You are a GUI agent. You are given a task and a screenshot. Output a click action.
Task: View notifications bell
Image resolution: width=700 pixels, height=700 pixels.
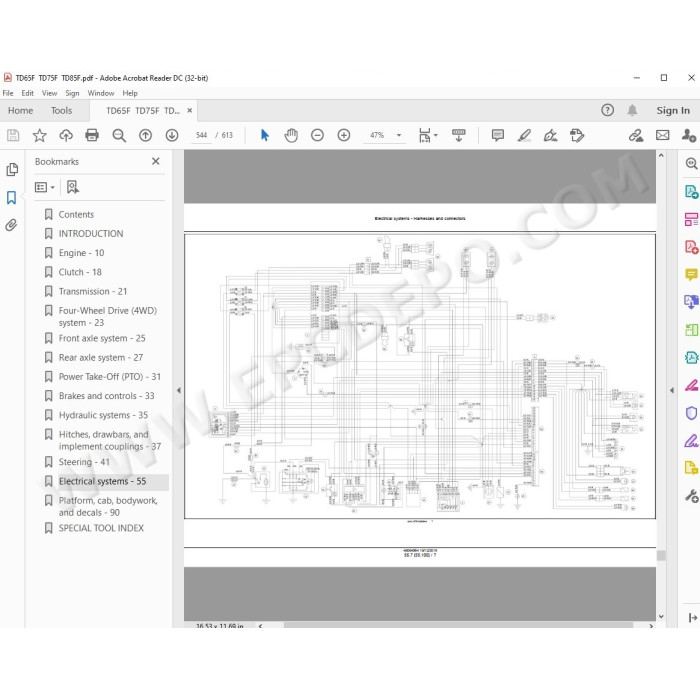(632, 110)
